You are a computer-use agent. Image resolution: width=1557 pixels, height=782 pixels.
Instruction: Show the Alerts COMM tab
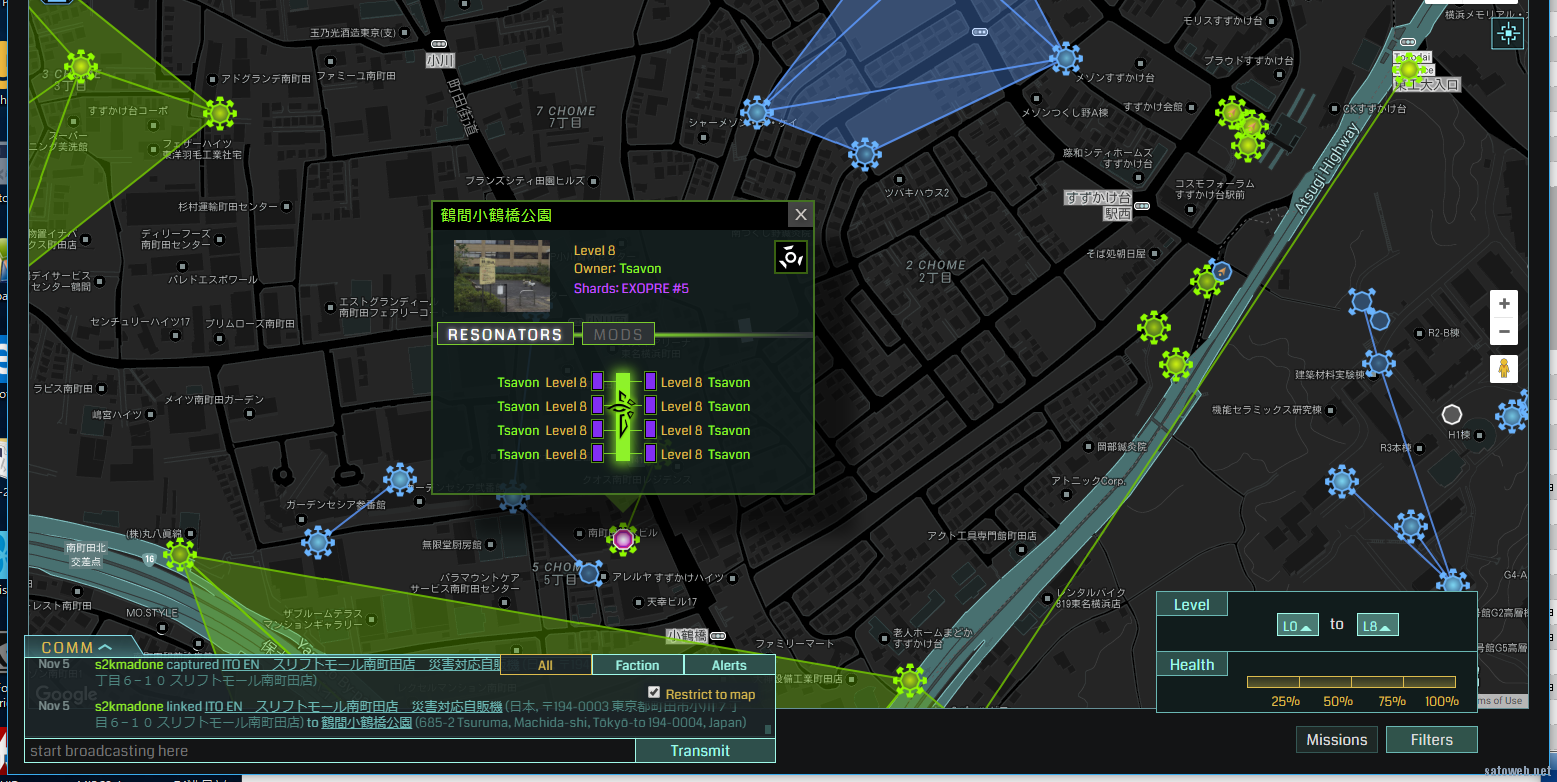[729, 665]
